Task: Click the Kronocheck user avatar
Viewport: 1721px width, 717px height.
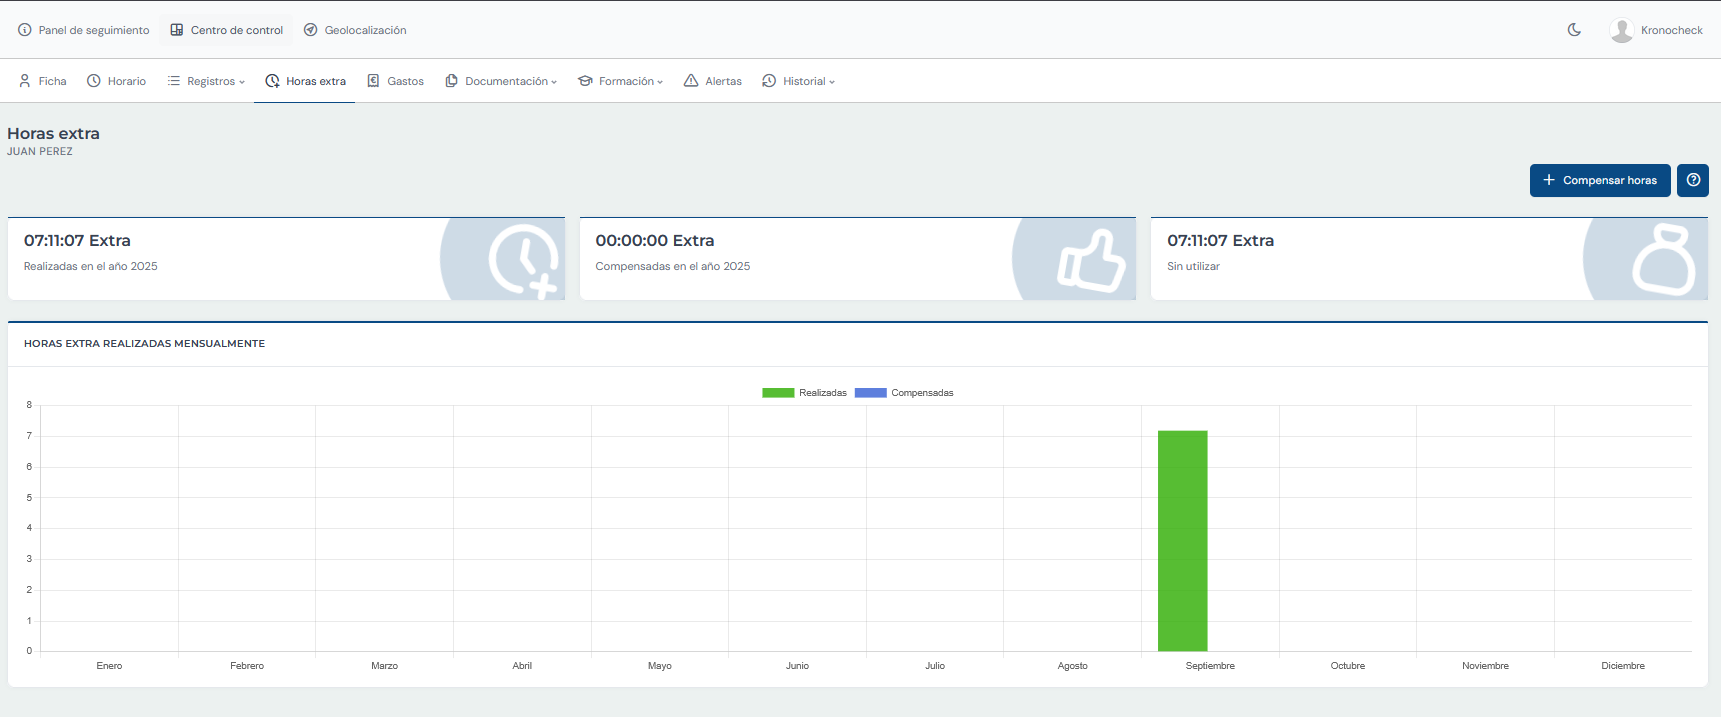Action: 1621,30
